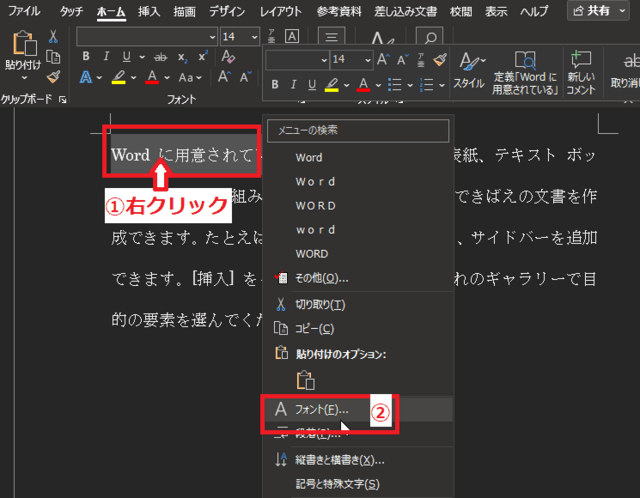Choose フォント(F)... from the context menu
Viewport: 640px width, 498px height.
[x=321, y=409]
